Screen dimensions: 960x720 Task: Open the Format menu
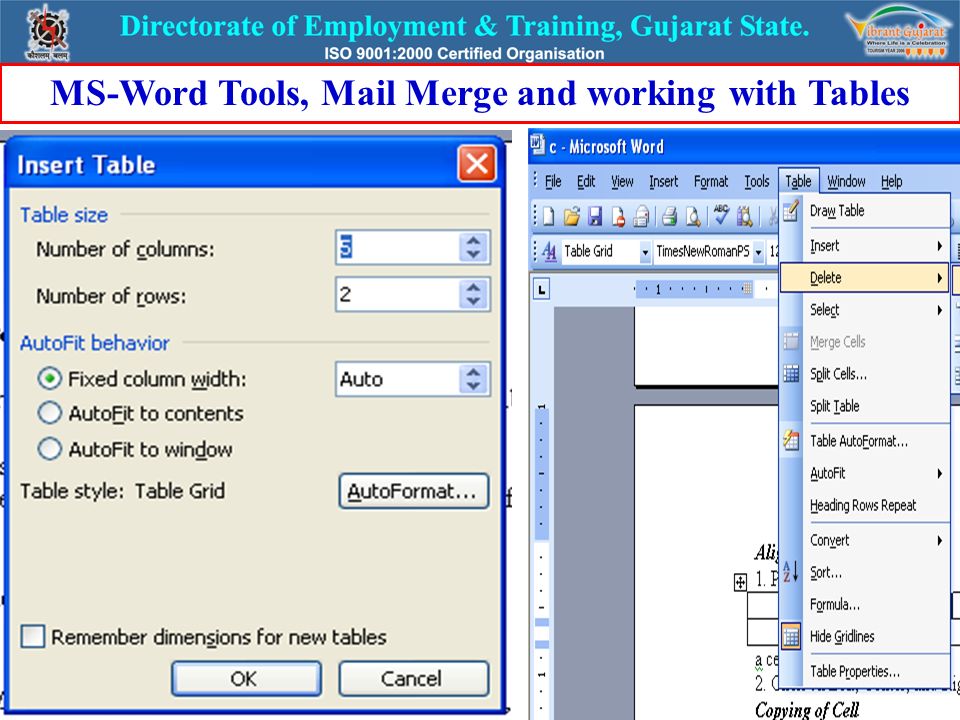(711, 181)
